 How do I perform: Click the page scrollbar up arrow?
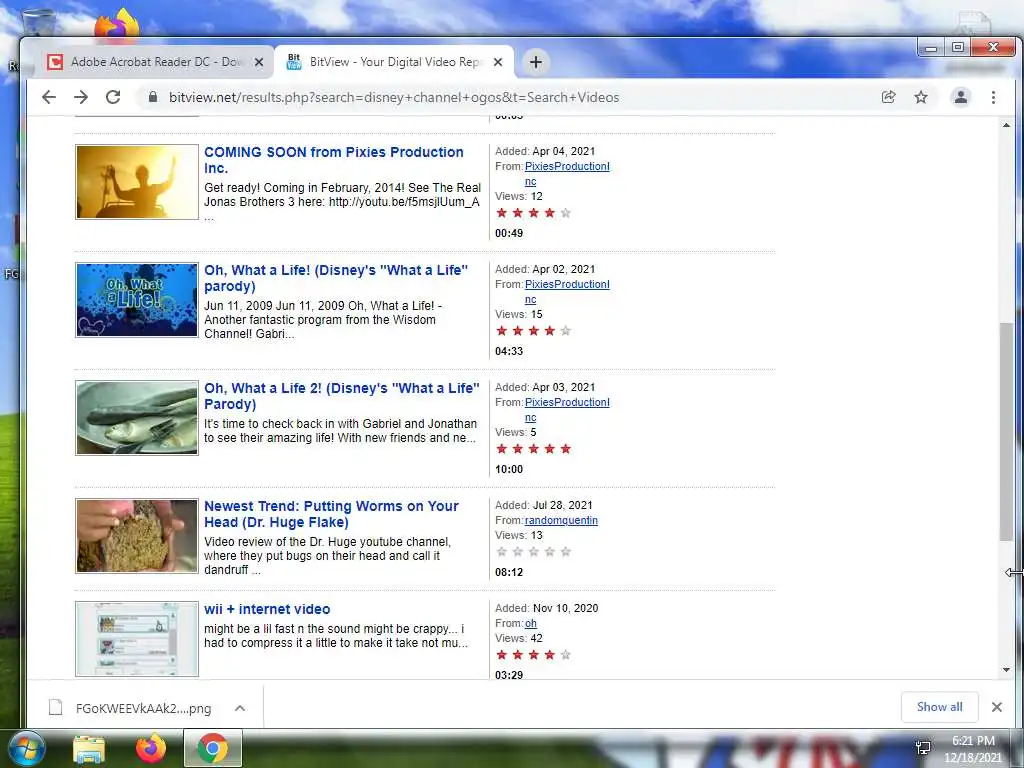1006,125
